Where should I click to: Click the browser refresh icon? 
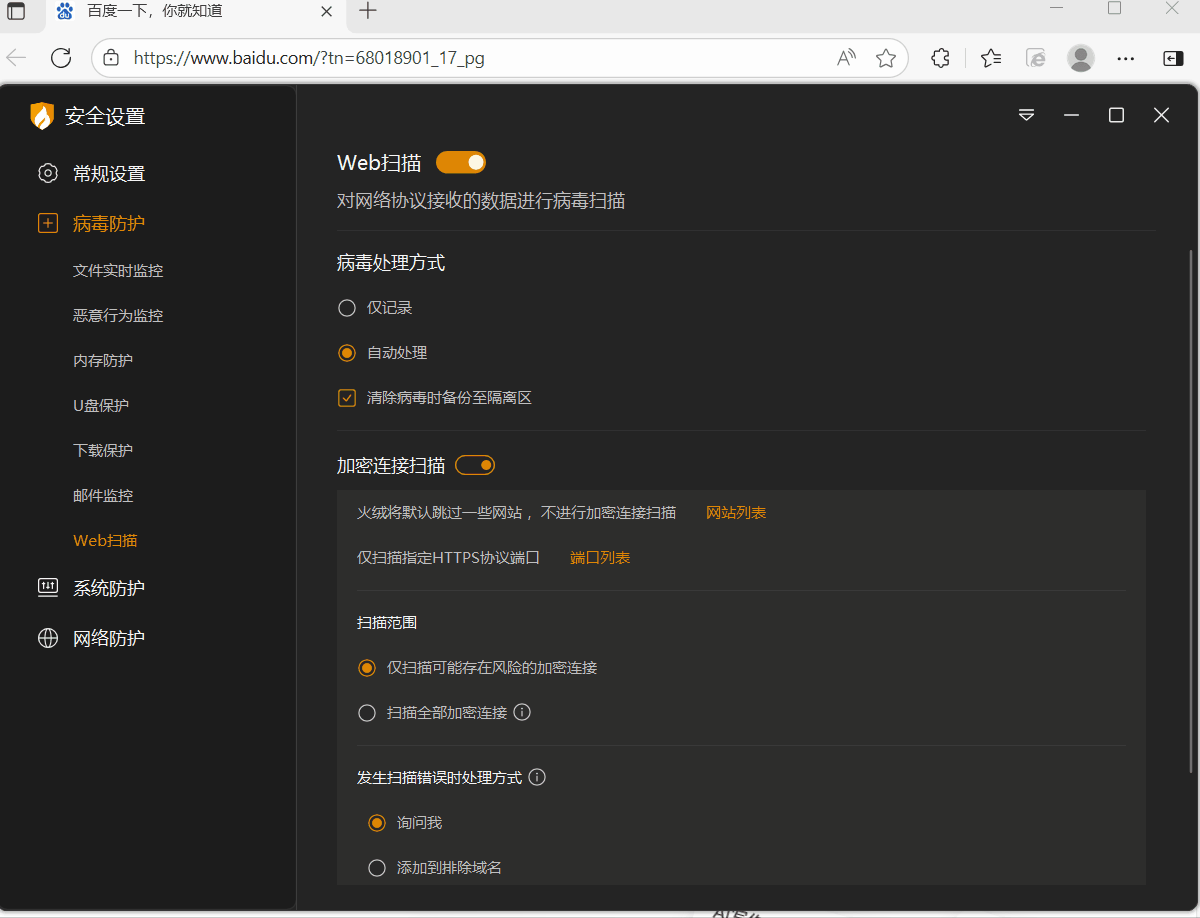click(61, 58)
